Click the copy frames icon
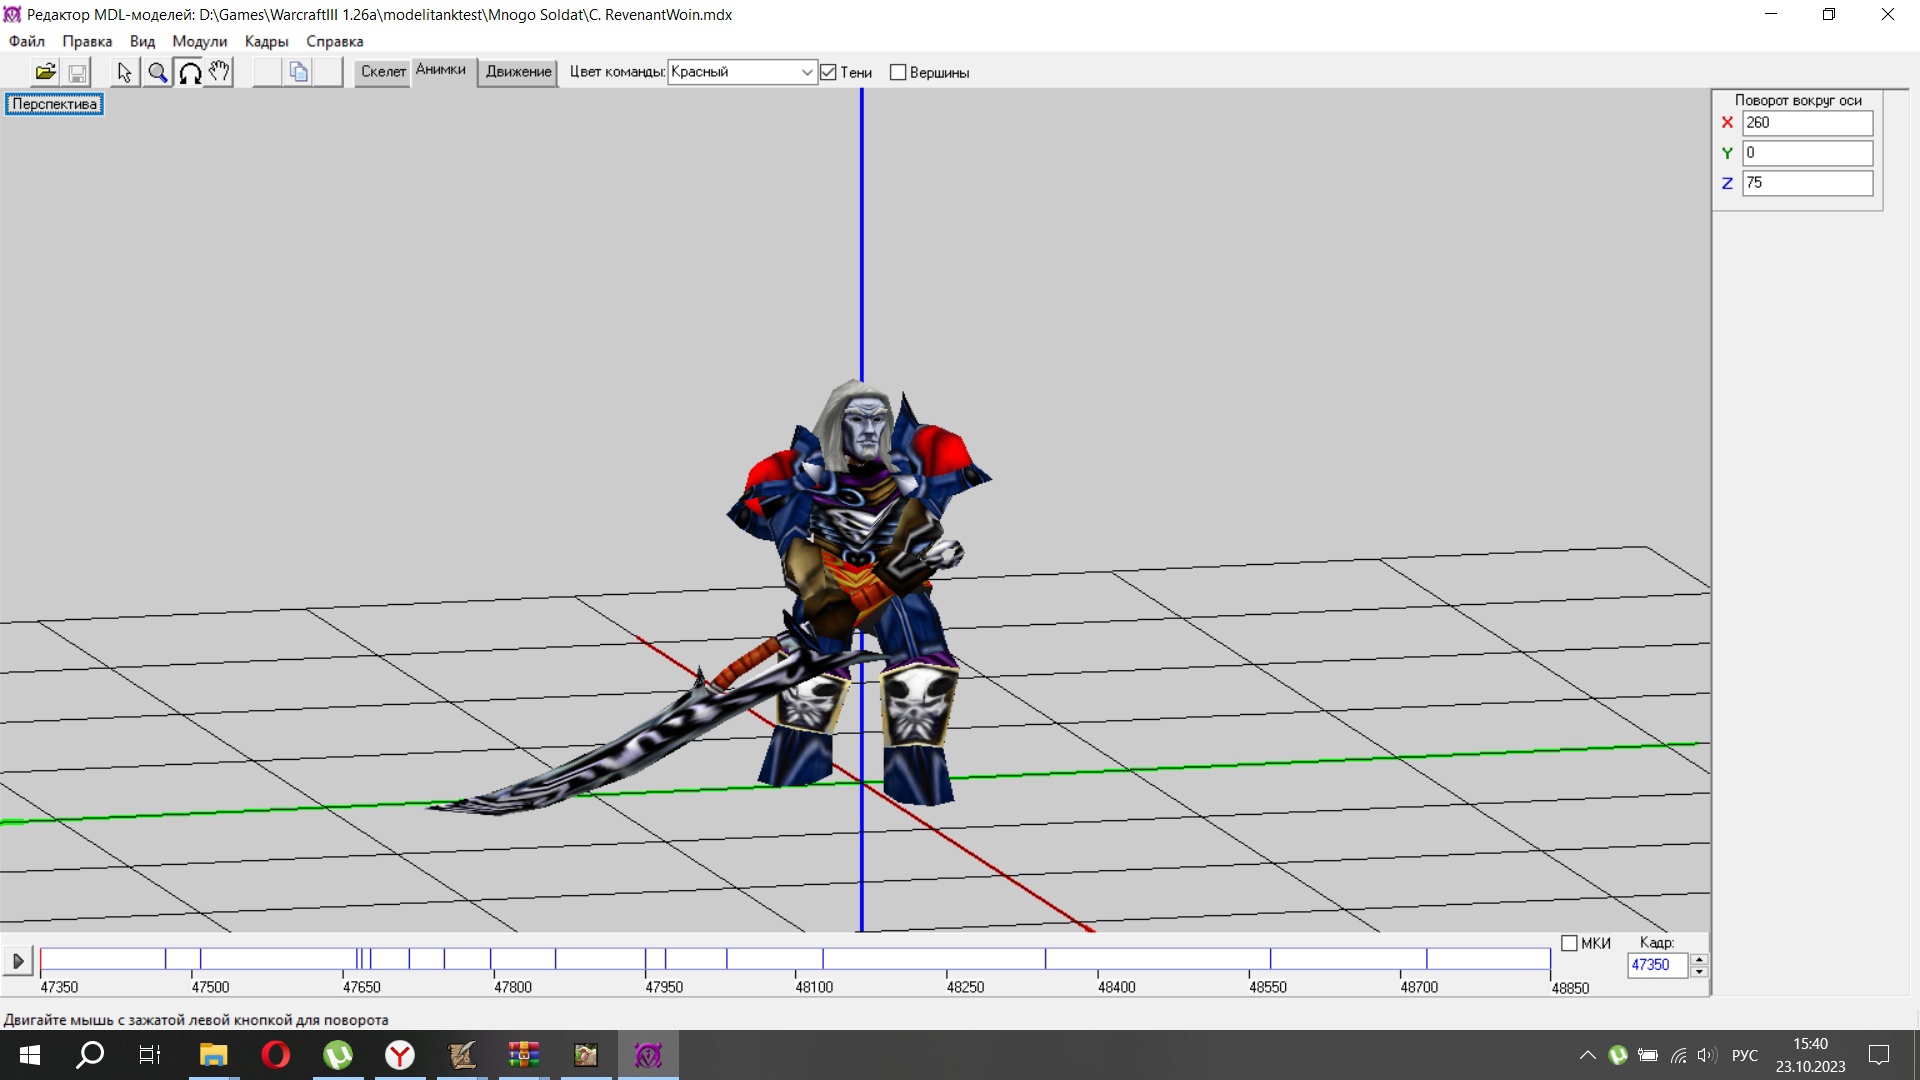Screen dimensions: 1920x1080 coord(298,72)
